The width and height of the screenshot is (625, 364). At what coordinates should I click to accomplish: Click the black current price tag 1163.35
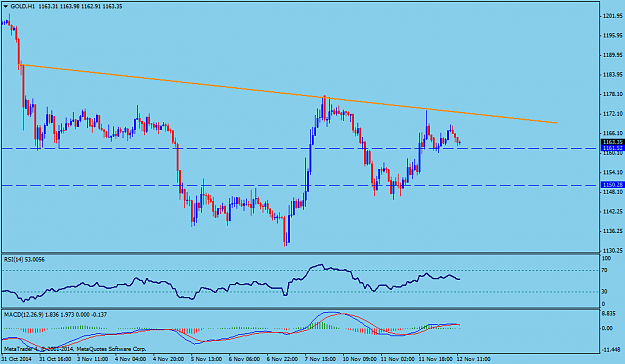[x=612, y=142]
